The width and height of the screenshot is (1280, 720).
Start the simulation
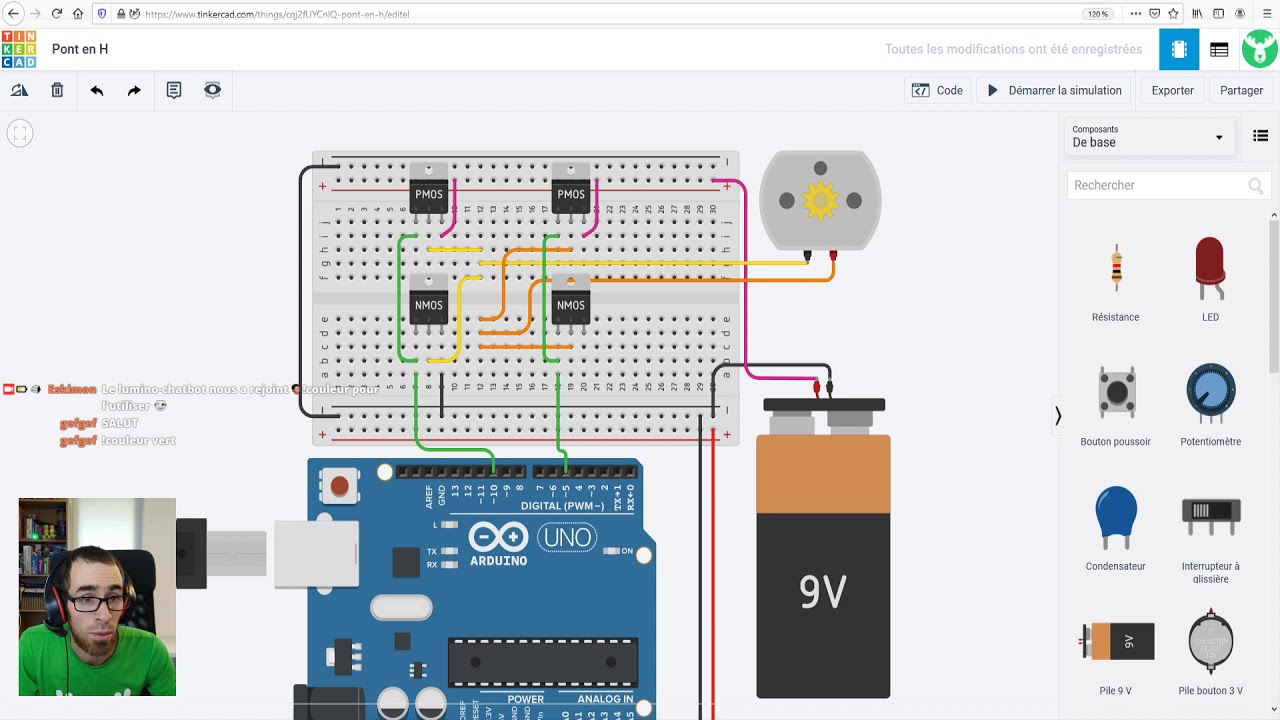click(1054, 90)
